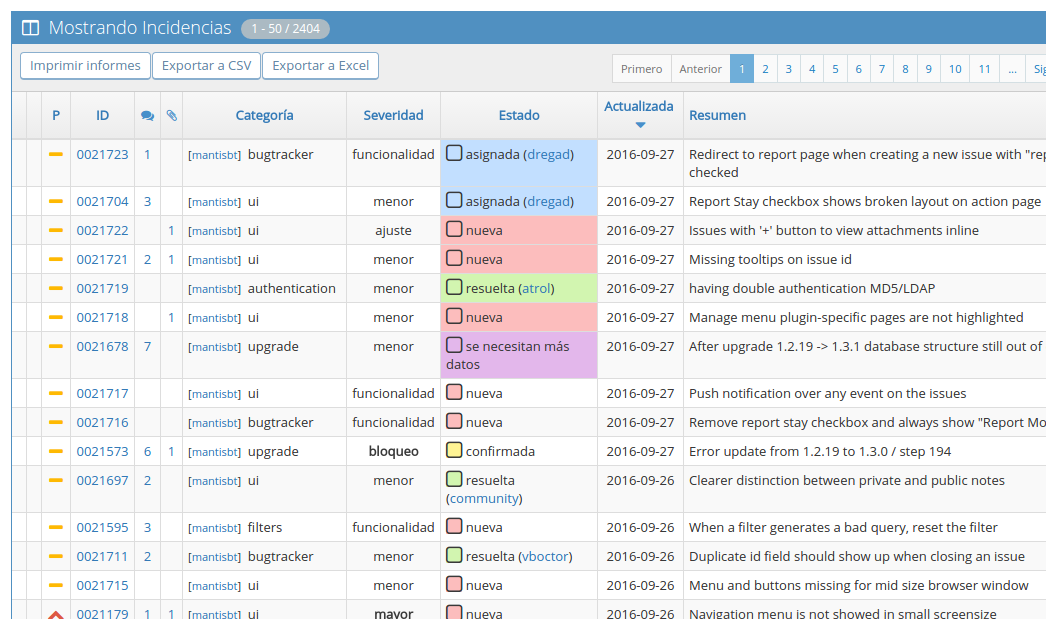Viewport: 1046px width, 619px height.
Task: Click the purple status box for issue 0021678
Action: (x=454, y=345)
